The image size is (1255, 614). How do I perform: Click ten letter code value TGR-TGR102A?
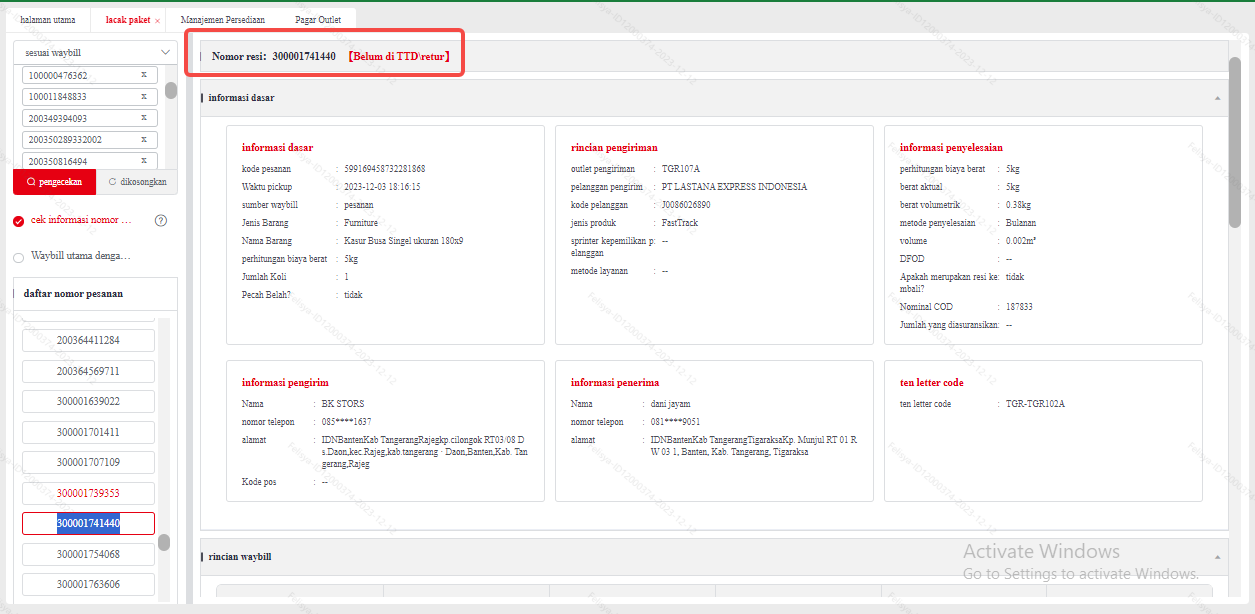coord(1035,404)
